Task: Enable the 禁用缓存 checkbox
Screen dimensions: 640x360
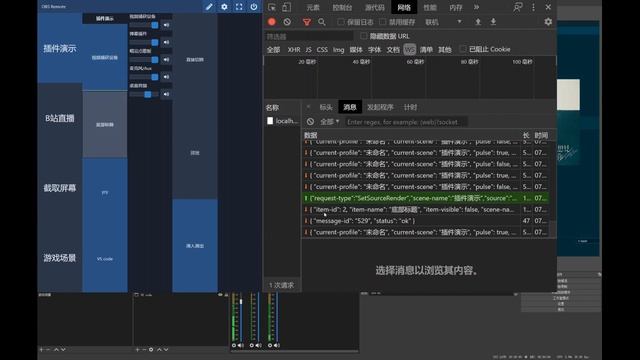Action: [x=382, y=22]
